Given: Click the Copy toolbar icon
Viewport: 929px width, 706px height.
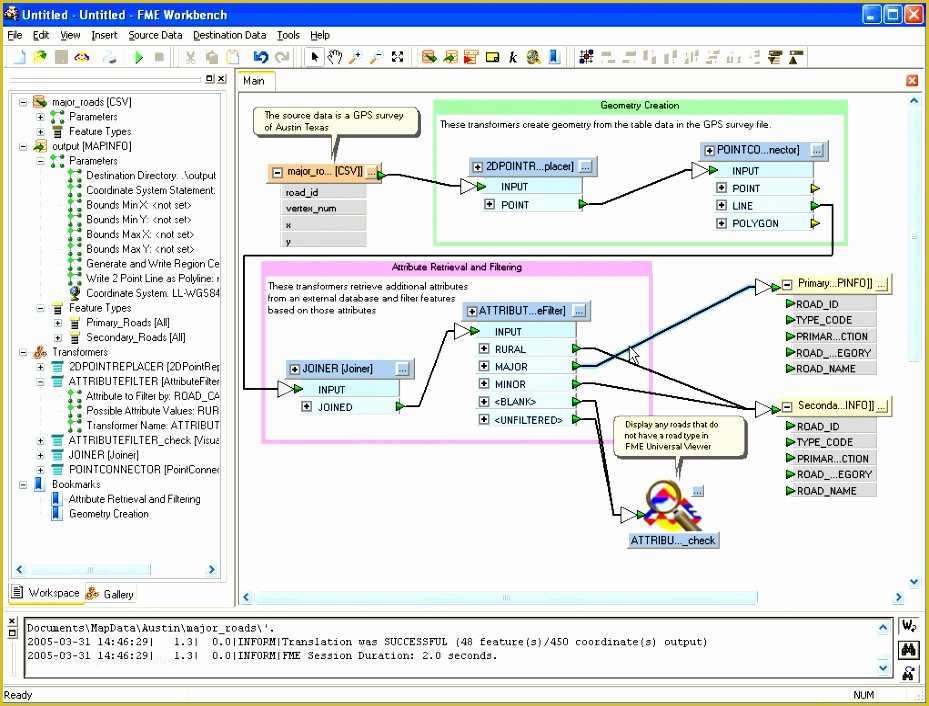Looking at the screenshot, I should [212, 57].
